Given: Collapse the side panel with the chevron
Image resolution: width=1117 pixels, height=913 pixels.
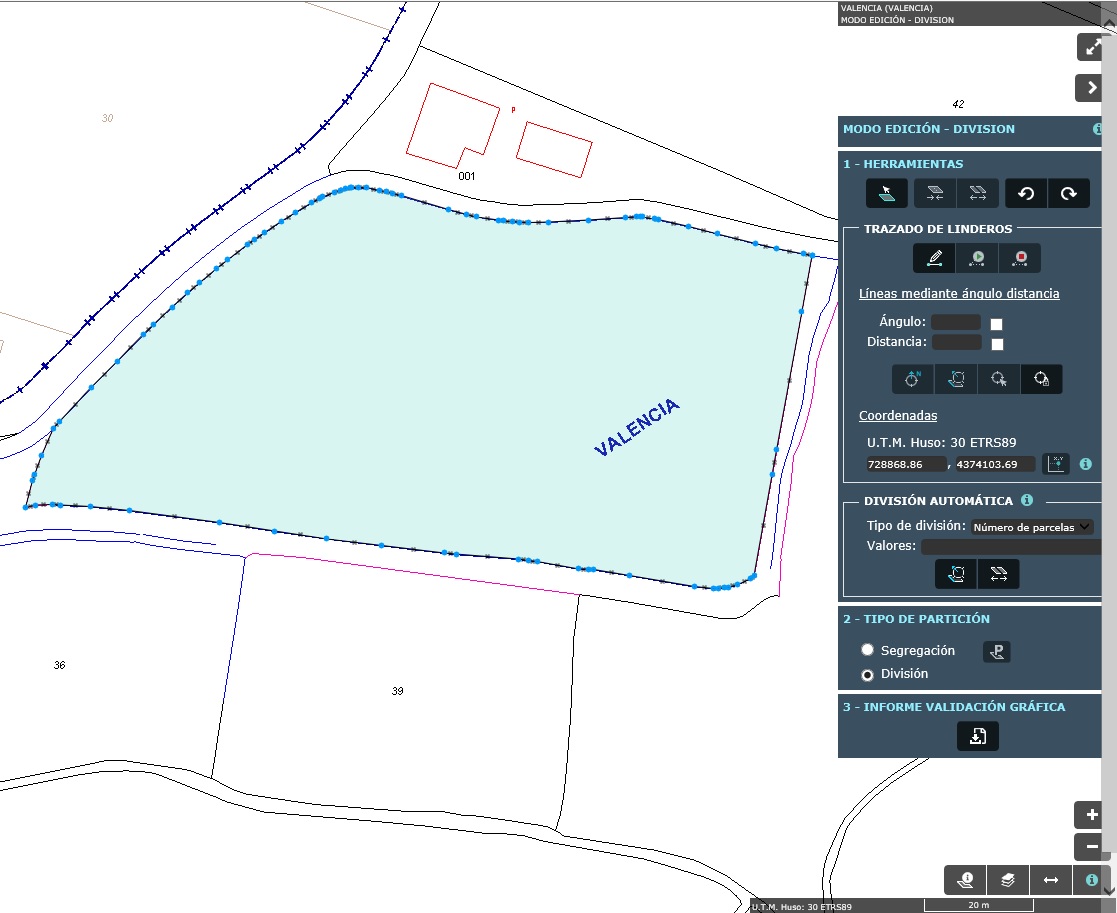Looking at the screenshot, I should pyautogui.click(x=1091, y=88).
